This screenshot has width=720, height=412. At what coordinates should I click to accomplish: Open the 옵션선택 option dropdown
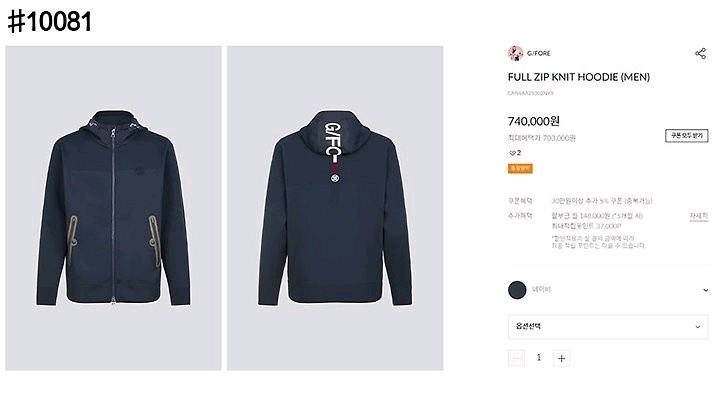[x=608, y=327]
